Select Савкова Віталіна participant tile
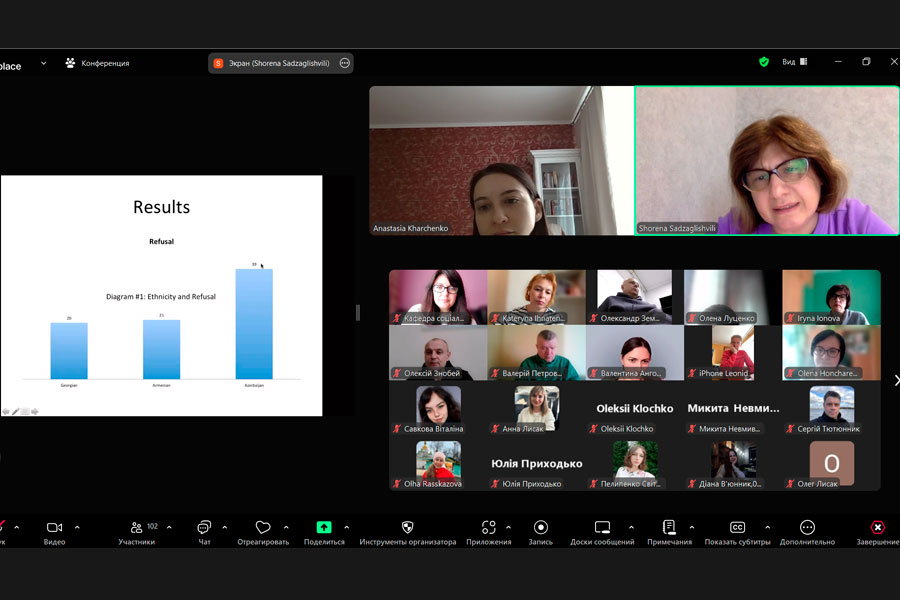 pos(438,408)
